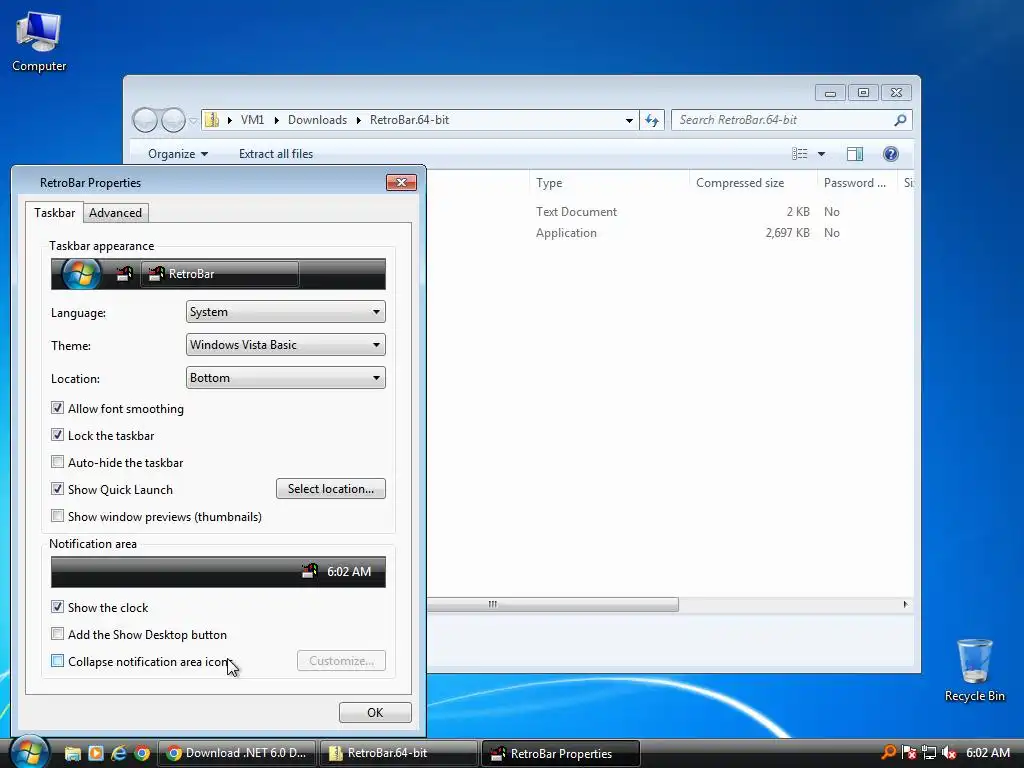Click RetroBar icon in notification area preview
The width and height of the screenshot is (1024, 768).
[x=310, y=571]
